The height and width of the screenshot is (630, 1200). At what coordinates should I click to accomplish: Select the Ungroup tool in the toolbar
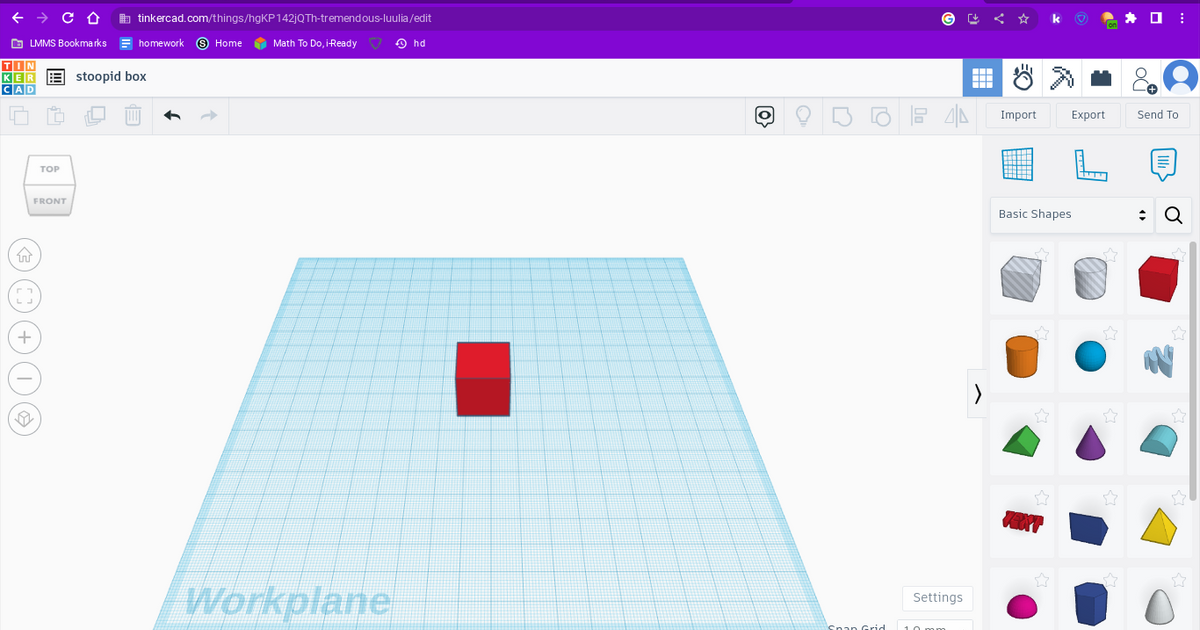click(x=880, y=116)
